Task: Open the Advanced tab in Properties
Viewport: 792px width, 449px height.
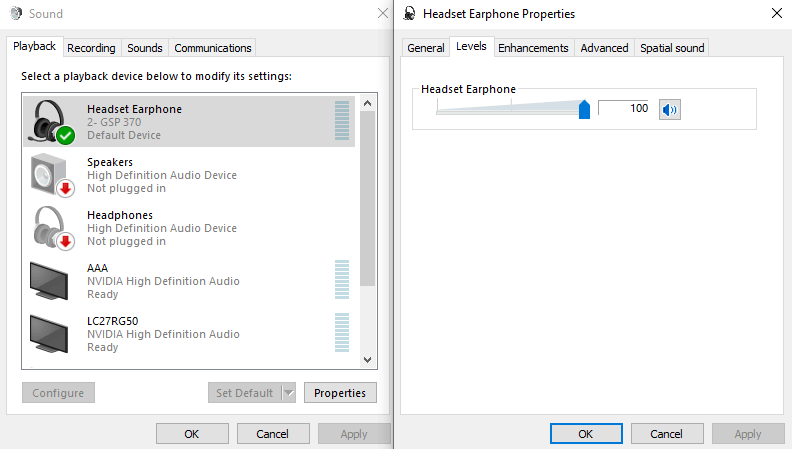Action: point(604,48)
